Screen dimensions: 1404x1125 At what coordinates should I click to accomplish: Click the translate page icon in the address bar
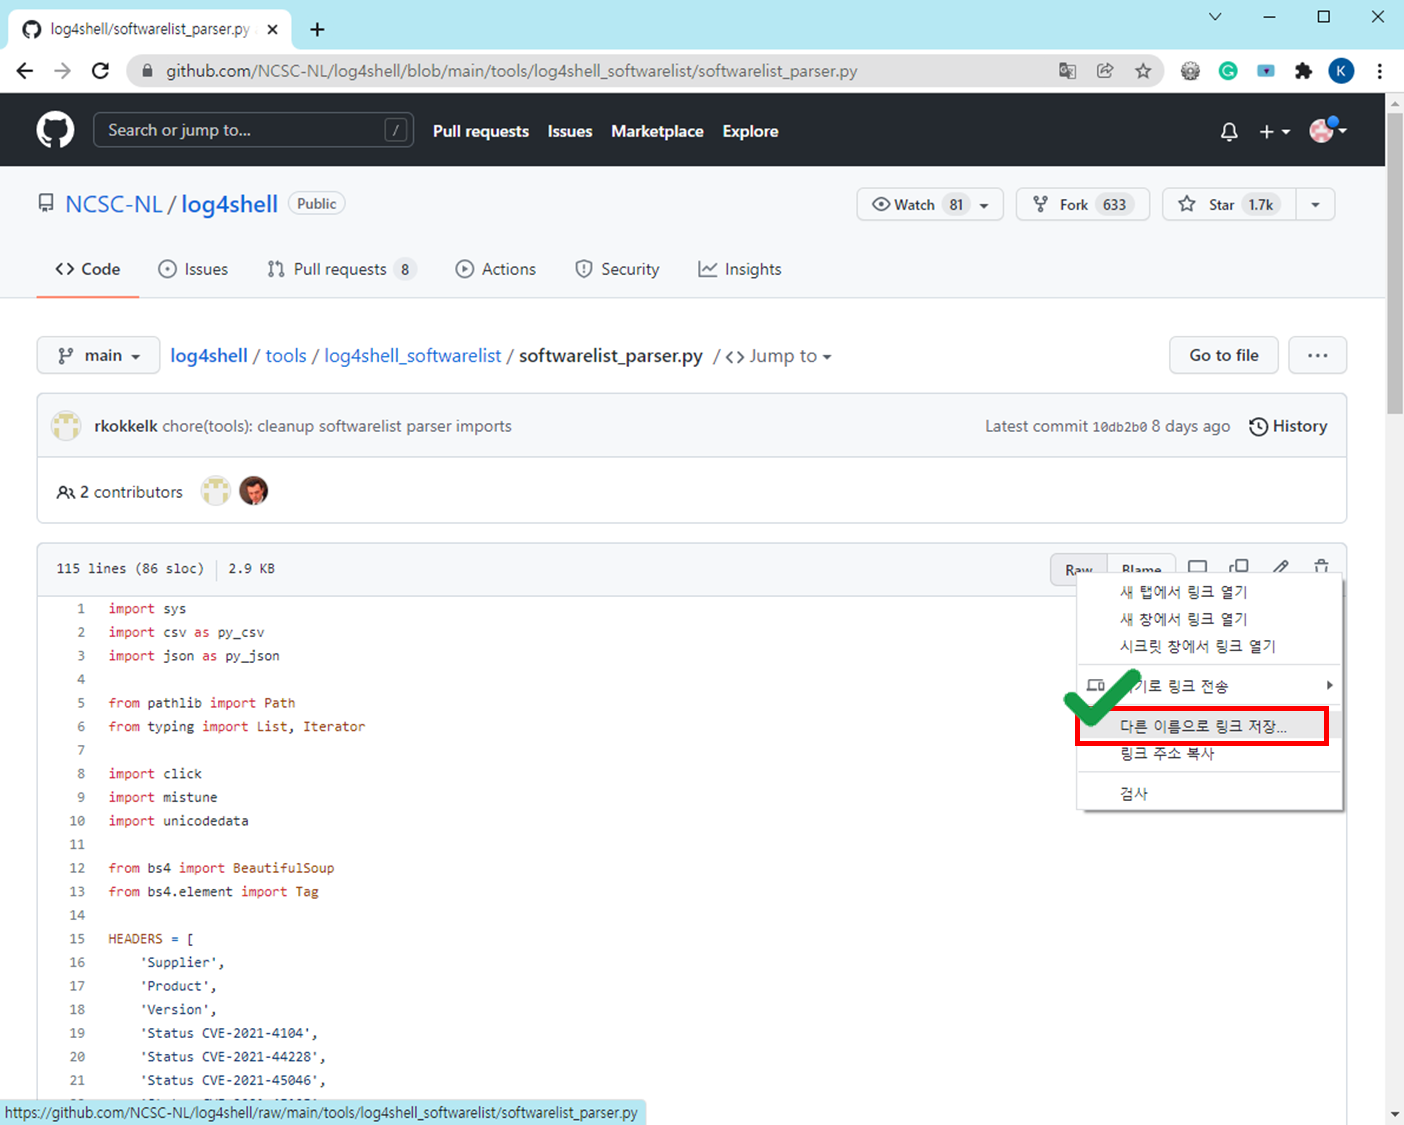tap(1067, 70)
